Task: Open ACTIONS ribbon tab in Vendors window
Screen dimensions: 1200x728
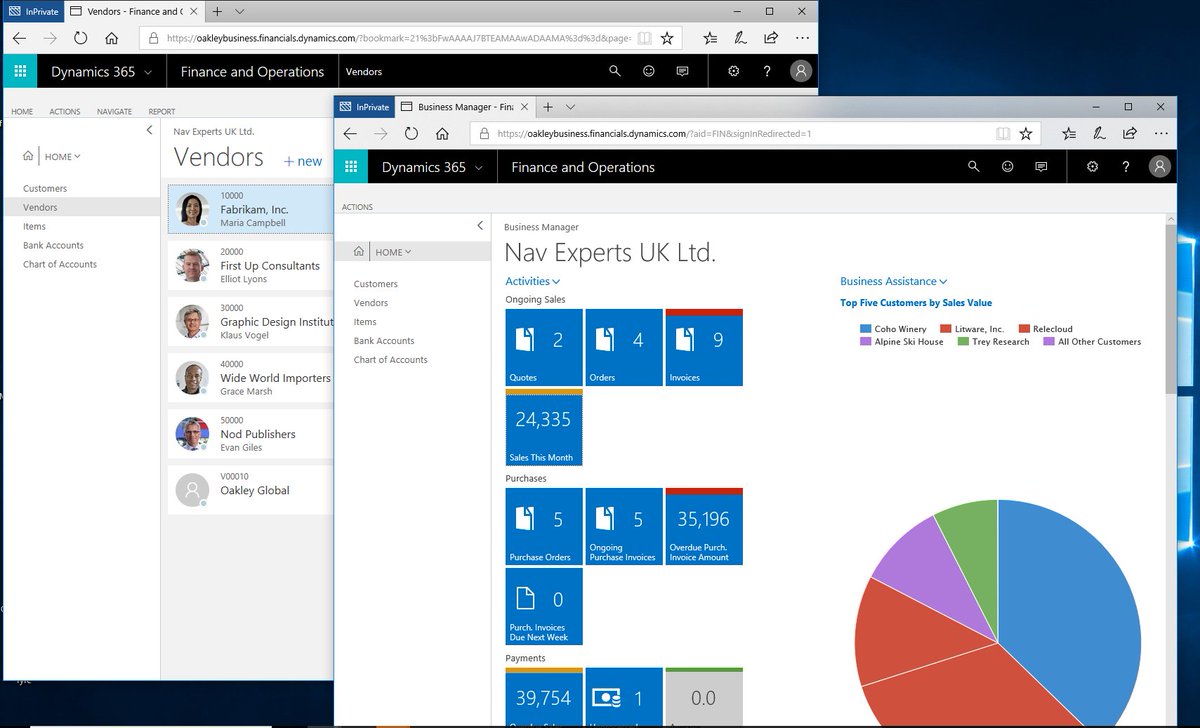Action: click(x=65, y=111)
